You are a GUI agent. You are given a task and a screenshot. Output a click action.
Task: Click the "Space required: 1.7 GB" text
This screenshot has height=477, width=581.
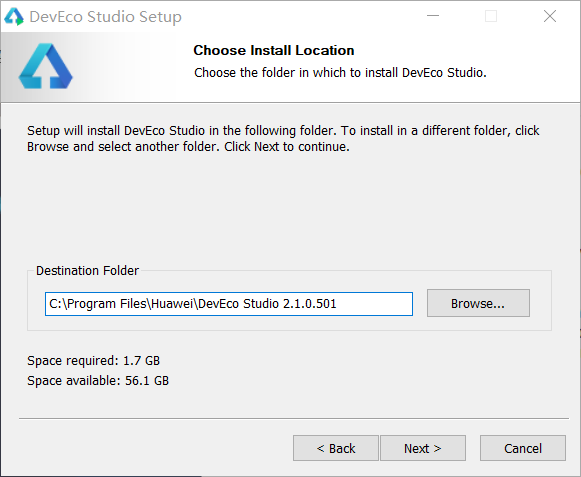click(93, 361)
